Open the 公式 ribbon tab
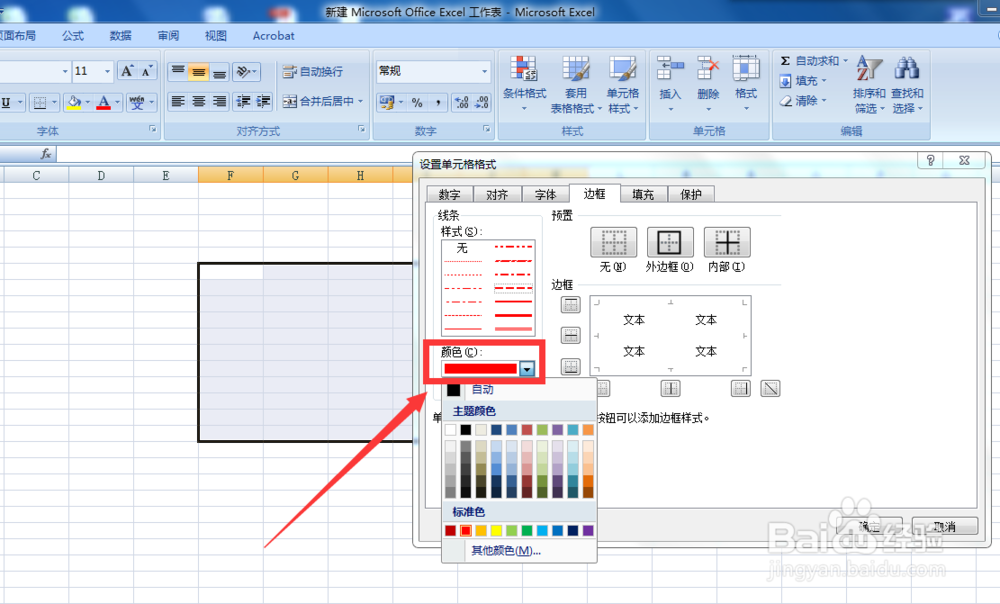The image size is (1000, 604). [x=73, y=36]
